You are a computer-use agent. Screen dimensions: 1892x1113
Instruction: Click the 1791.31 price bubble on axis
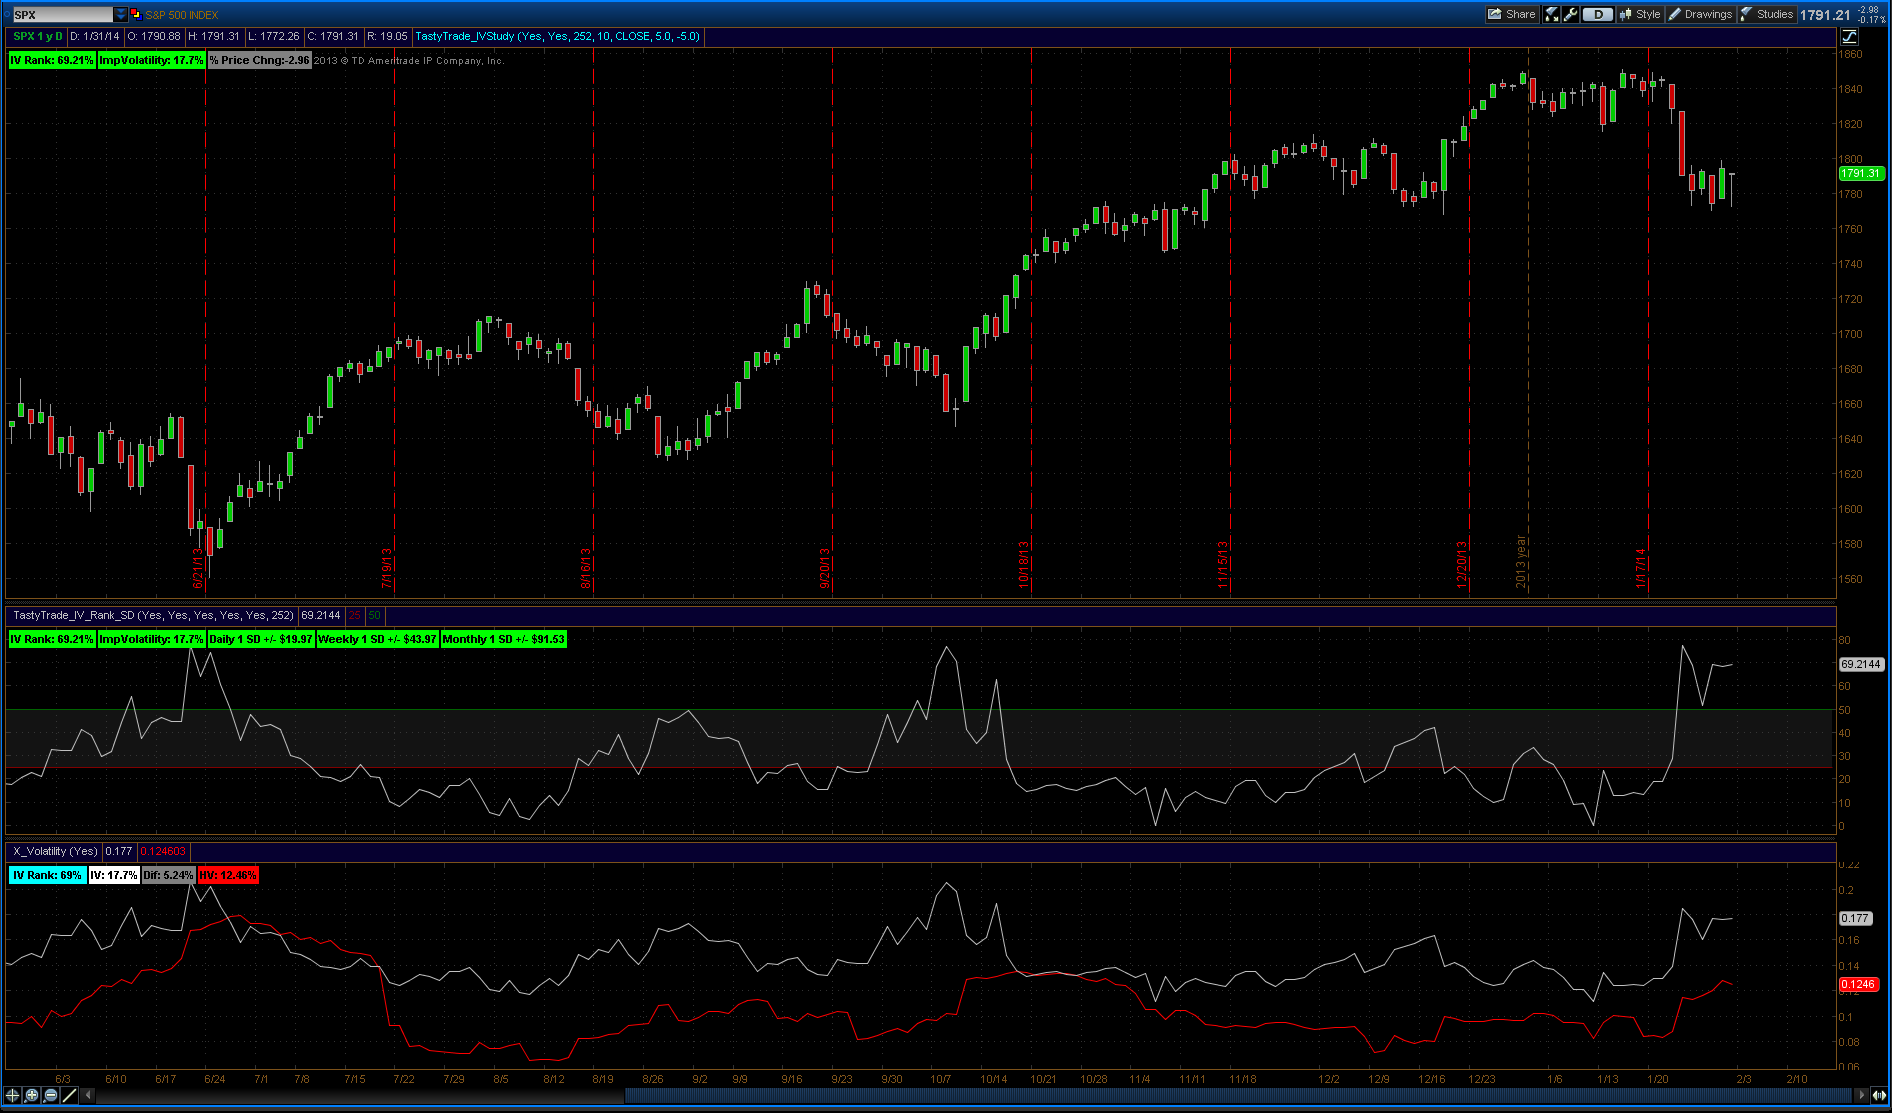[x=1861, y=173]
